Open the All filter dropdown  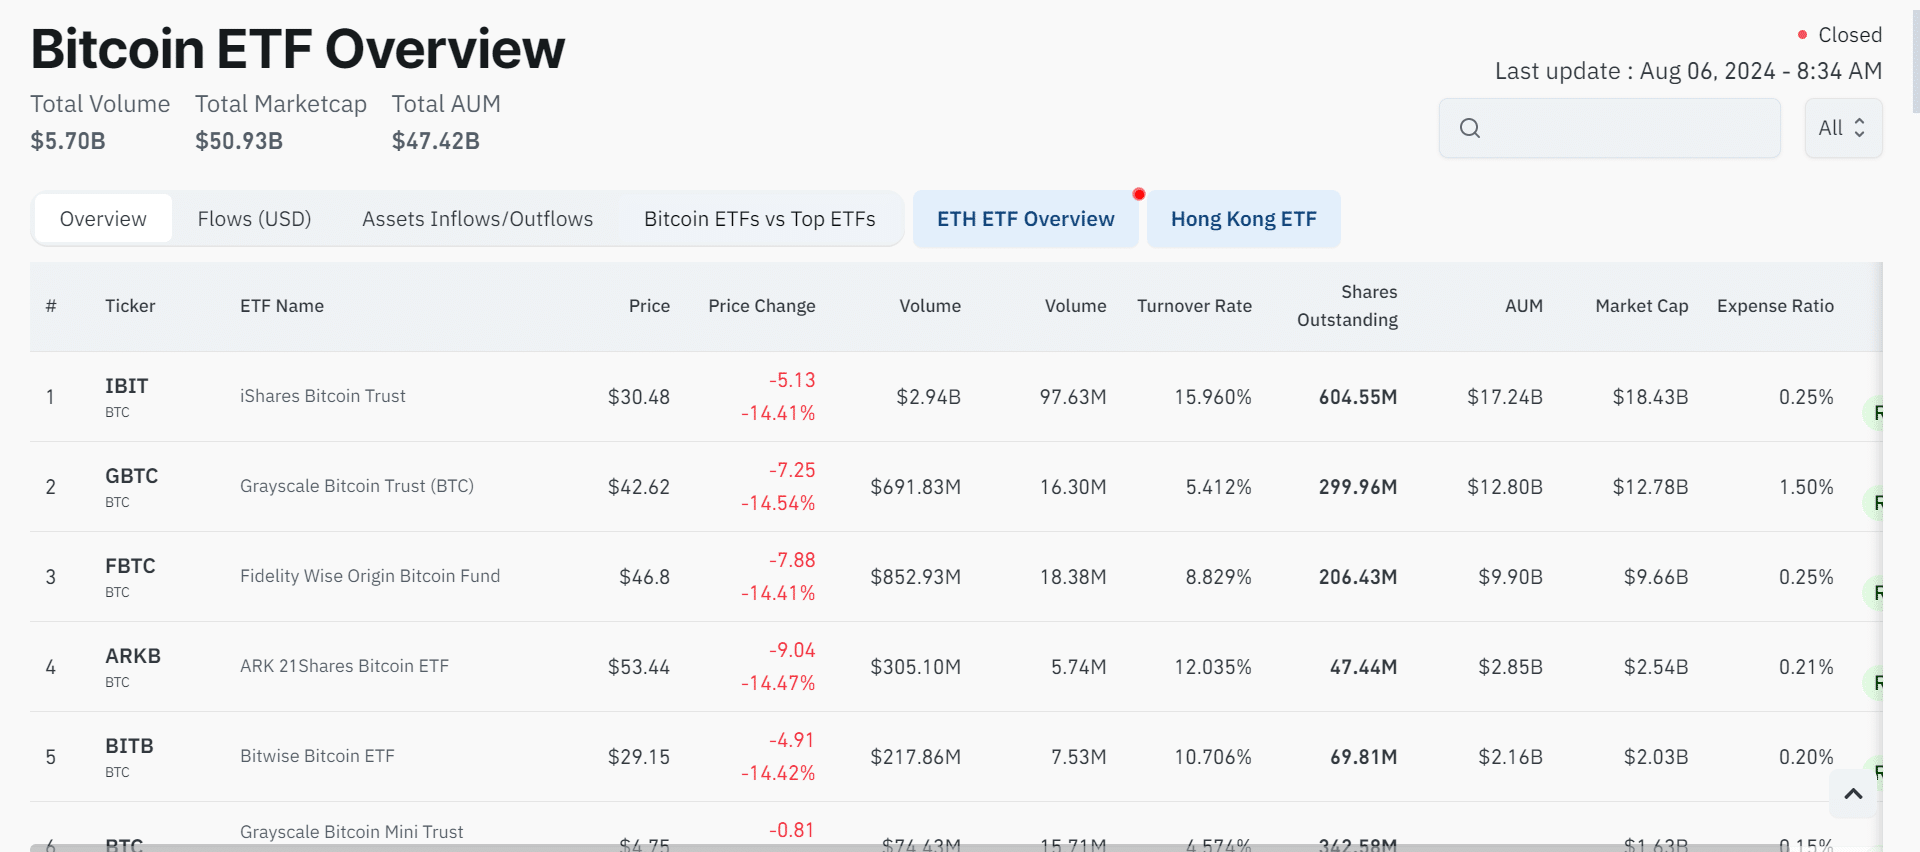tap(1843, 128)
